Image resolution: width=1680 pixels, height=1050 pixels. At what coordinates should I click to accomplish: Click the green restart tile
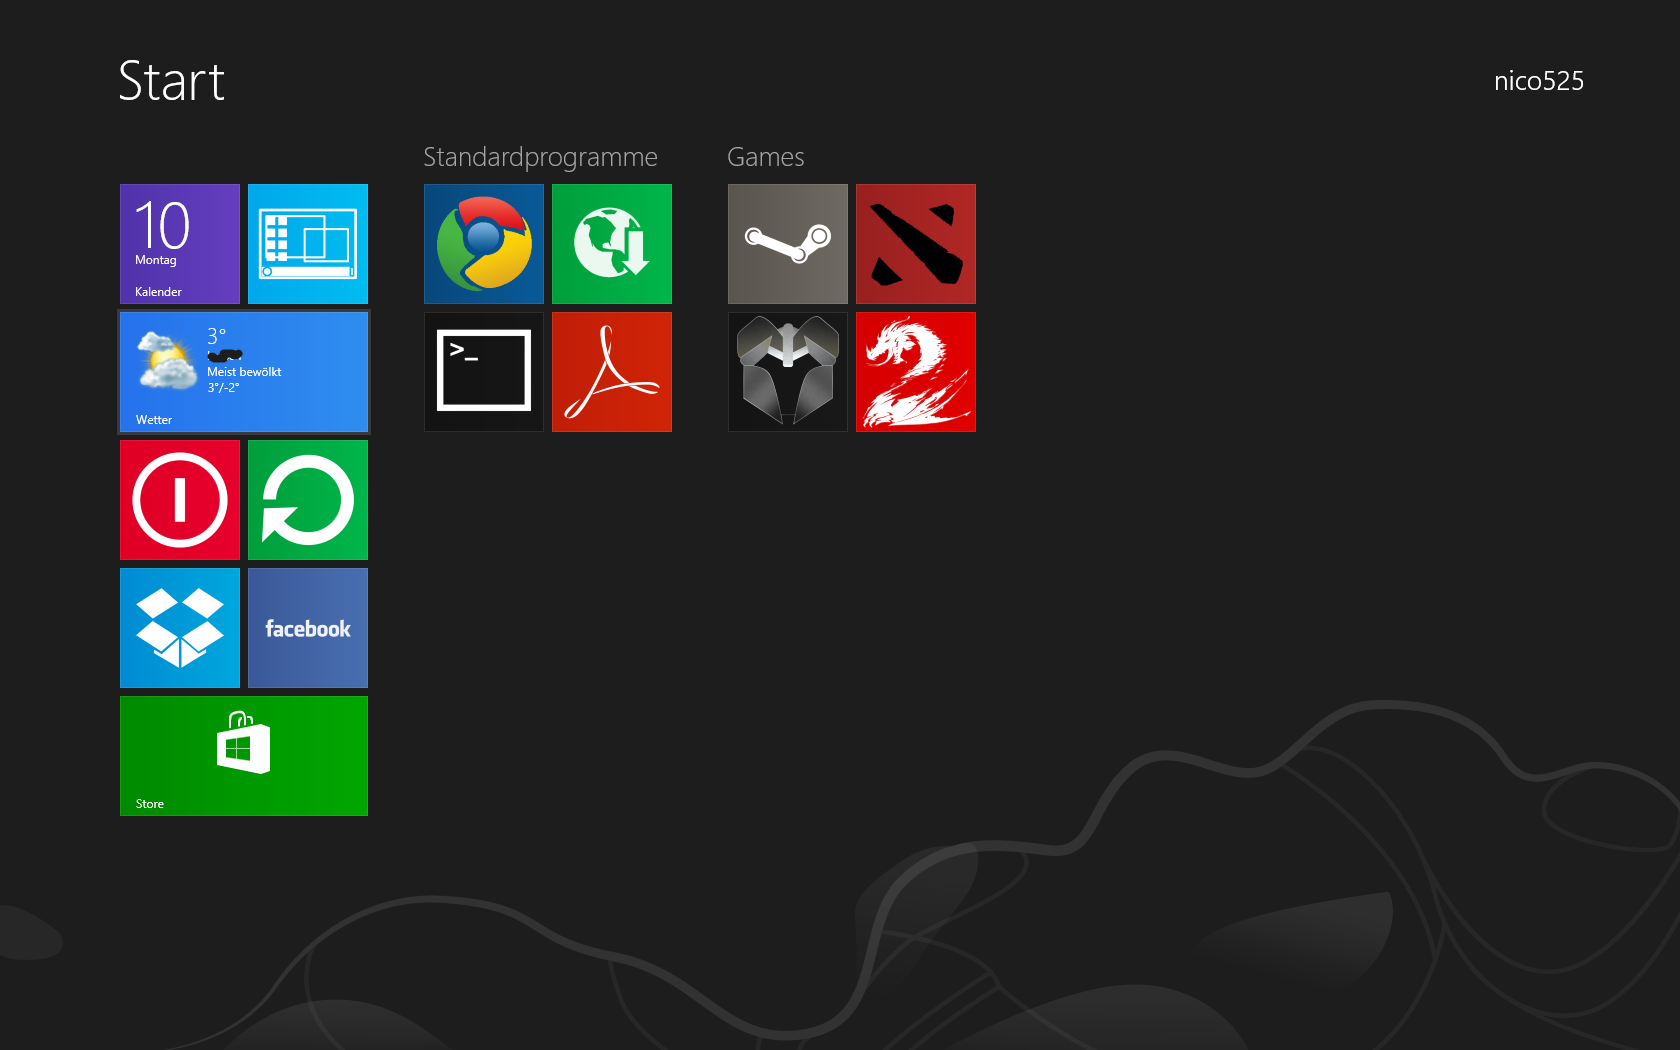(308, 500)
